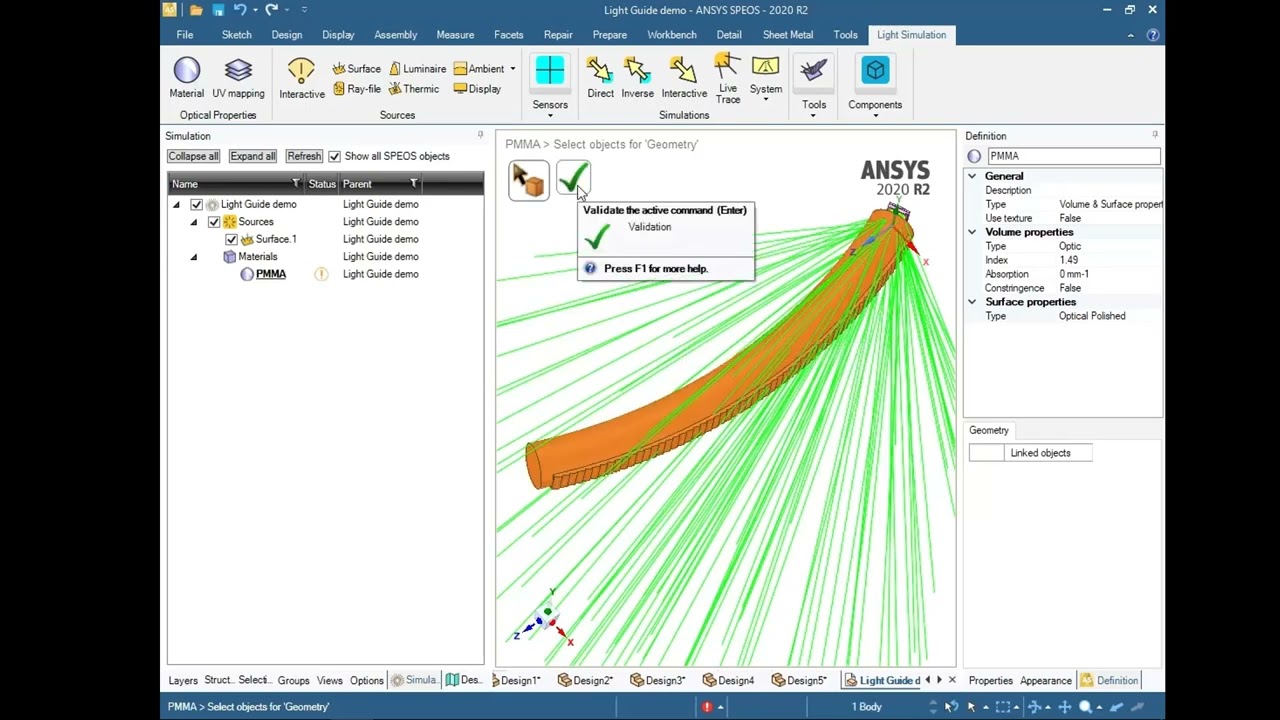Redo the last action
Image resolution: width=1280 pixels, height=720 pixels.
tap(271, 10)
